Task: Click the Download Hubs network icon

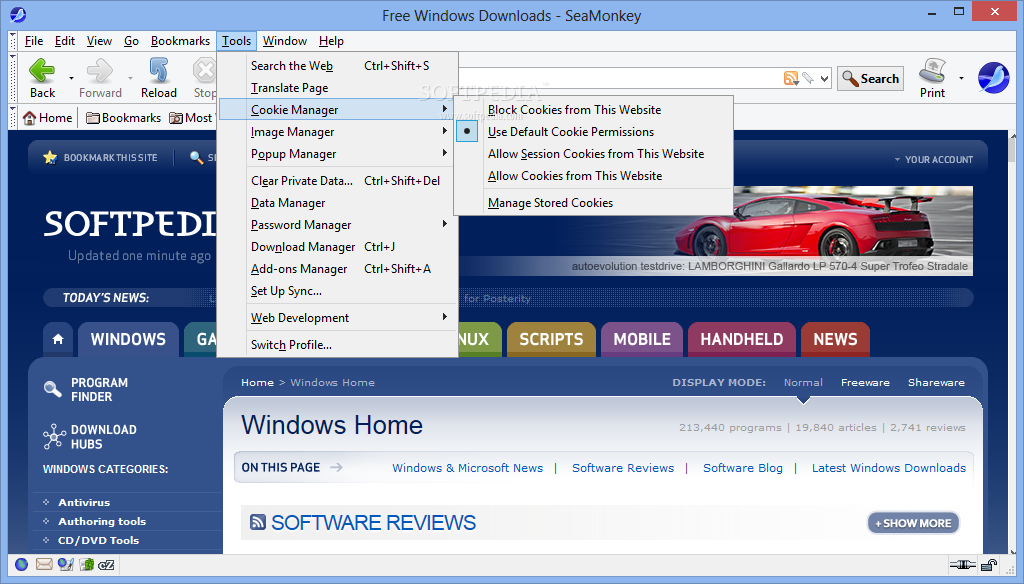Action: pos(54,436)
